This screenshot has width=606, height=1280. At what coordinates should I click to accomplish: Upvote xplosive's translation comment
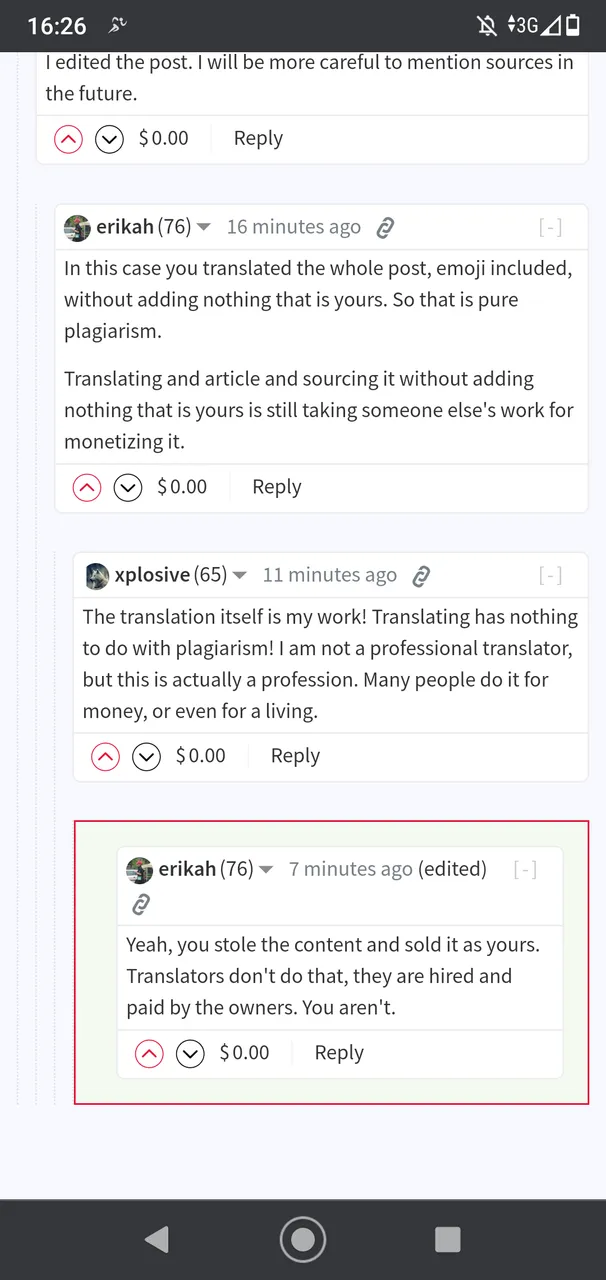click(x=105, y=757)
